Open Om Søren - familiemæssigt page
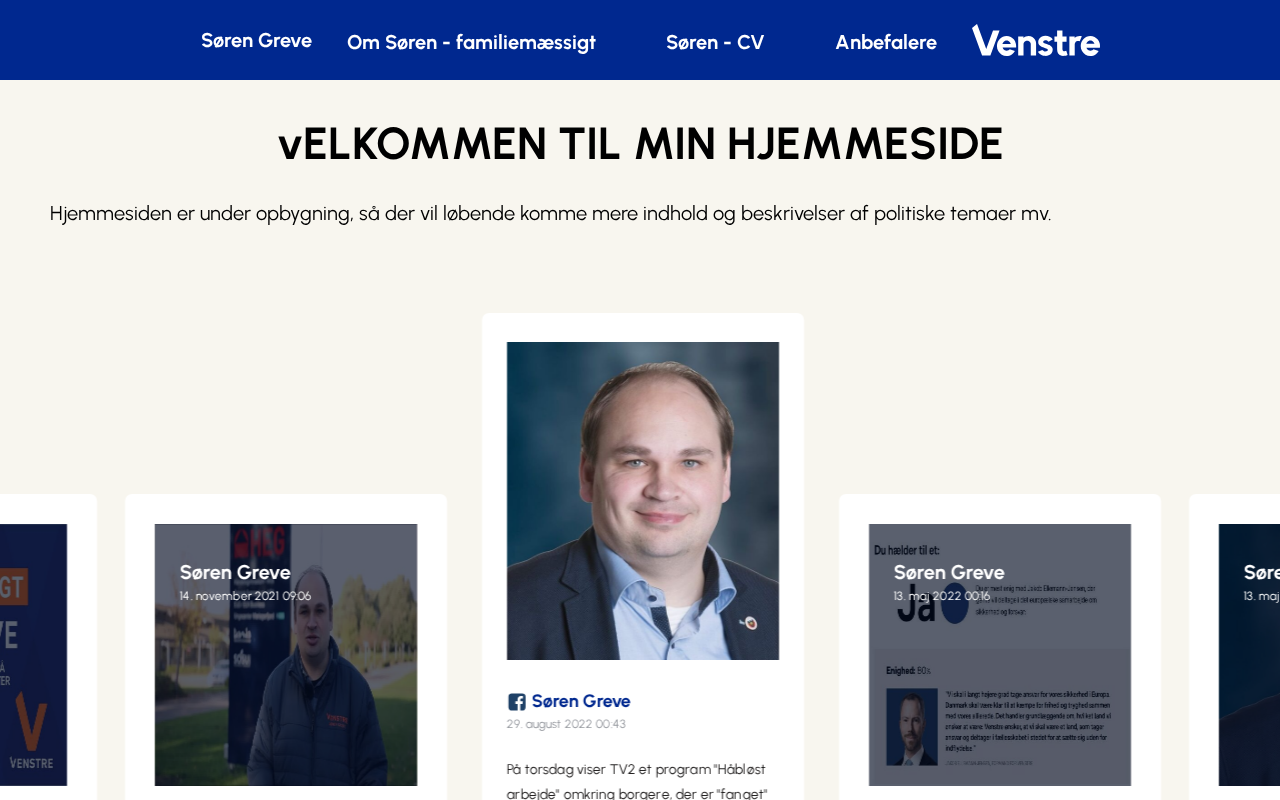 pos(471,42)
